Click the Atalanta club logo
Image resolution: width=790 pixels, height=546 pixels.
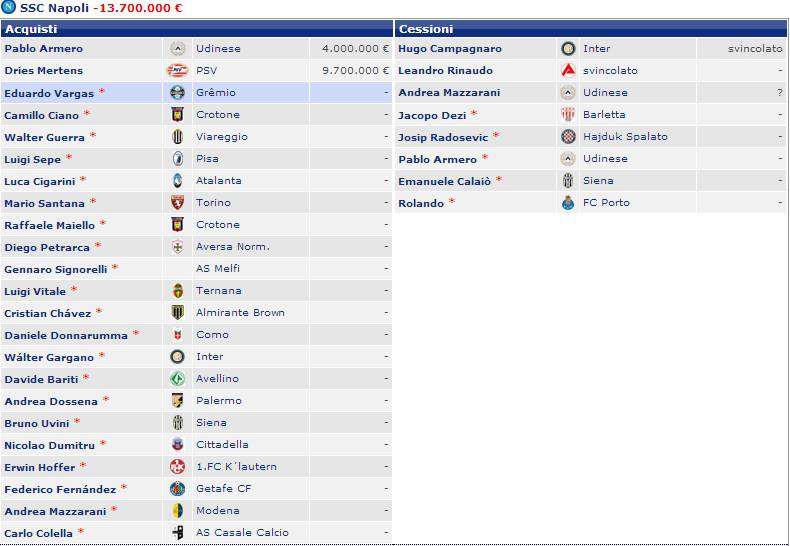click(177, 181)
